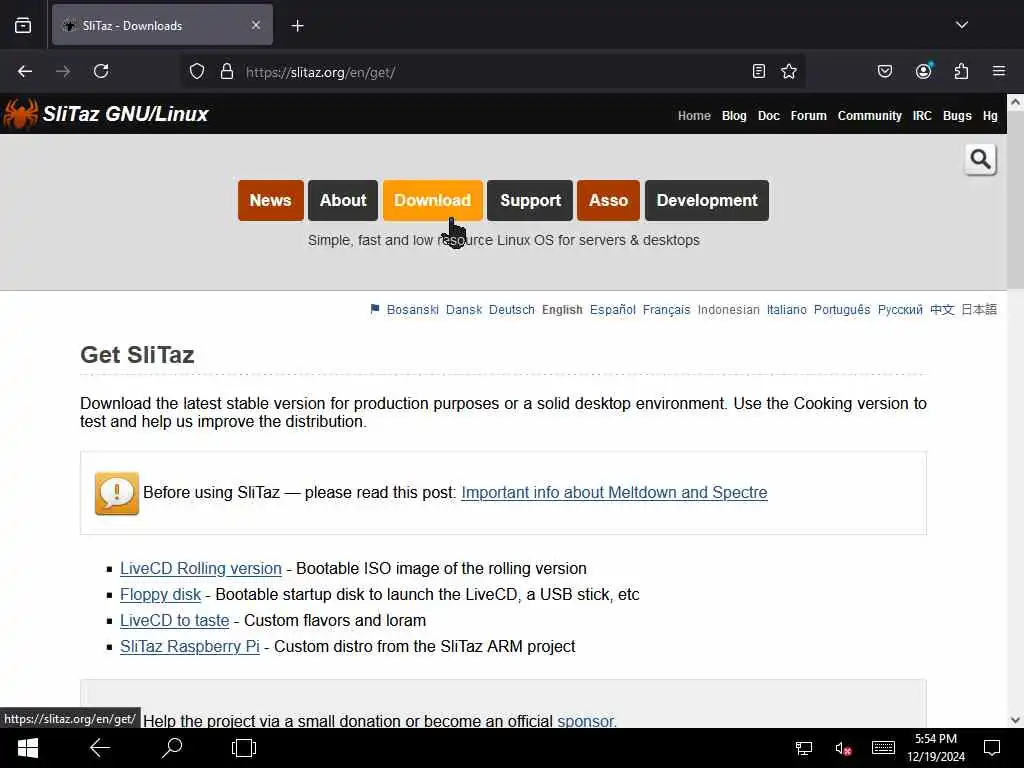The height and width of the screenshot is (768, 1024).
Task: Switch language to Русский
Action: [x=900, y=310]
